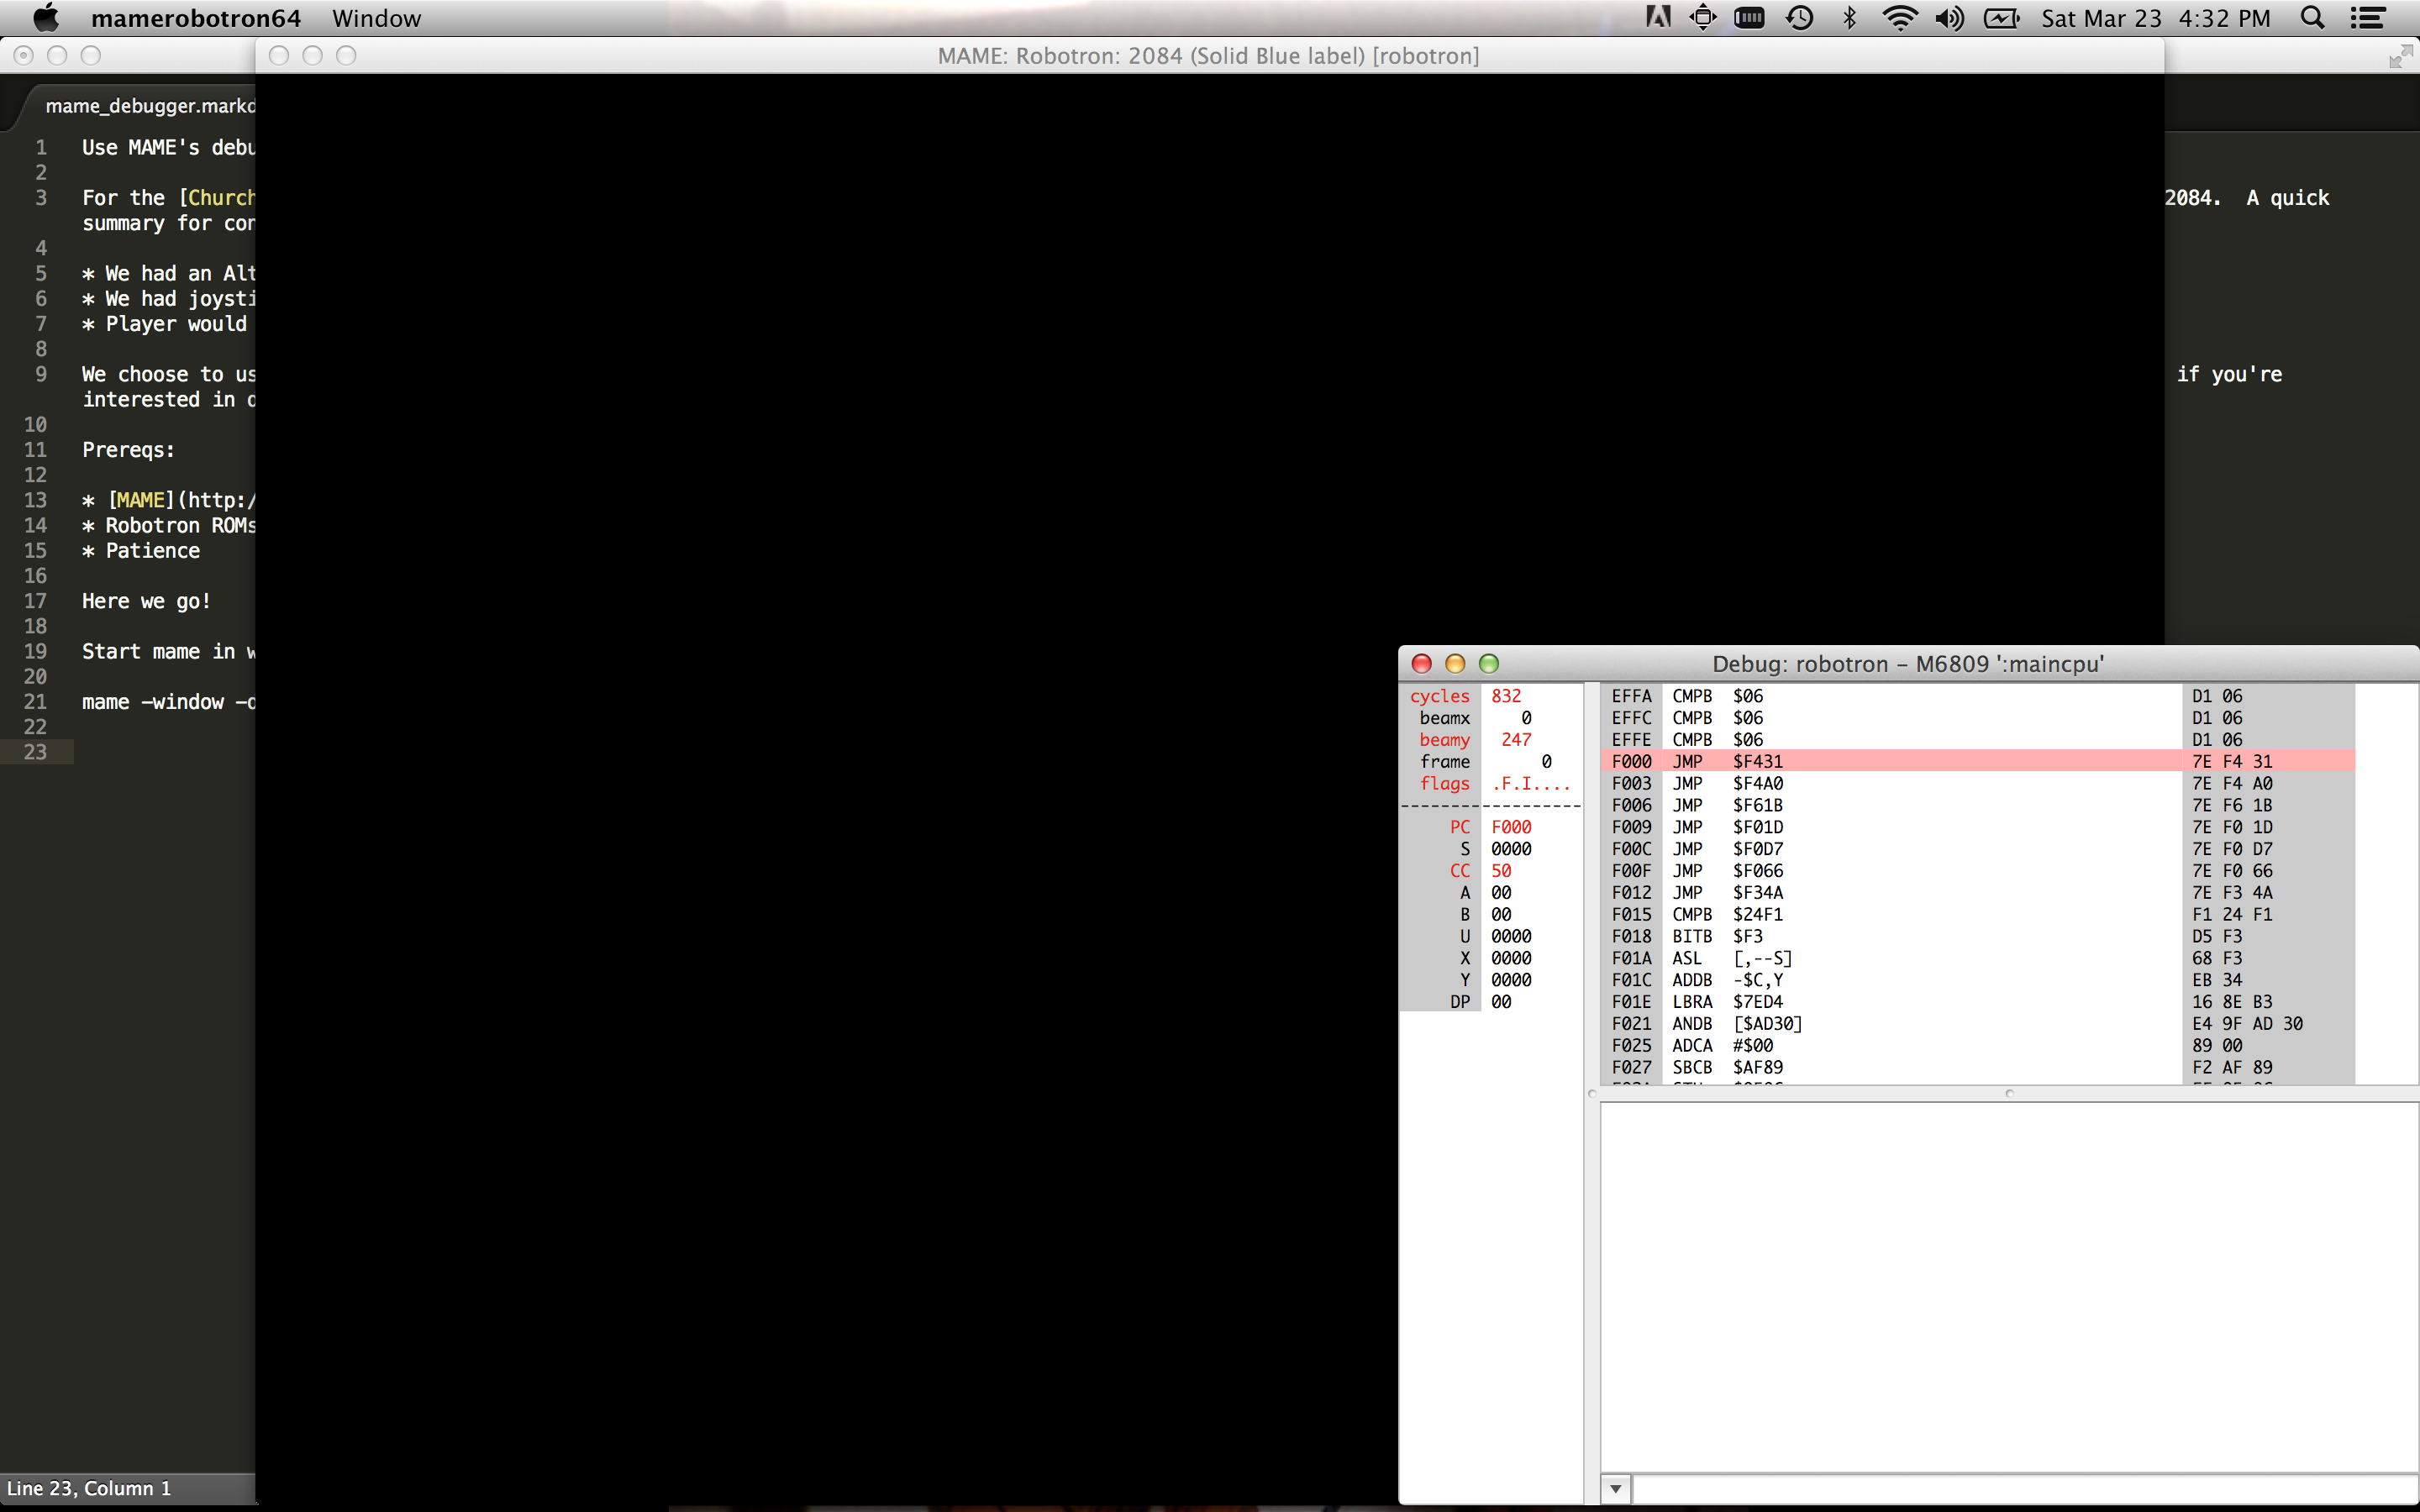Screen dimensions: 2420x1512
Task: Click line number 23 in the editor gutter
Action: pyautogui.click(x=36, y=753)
